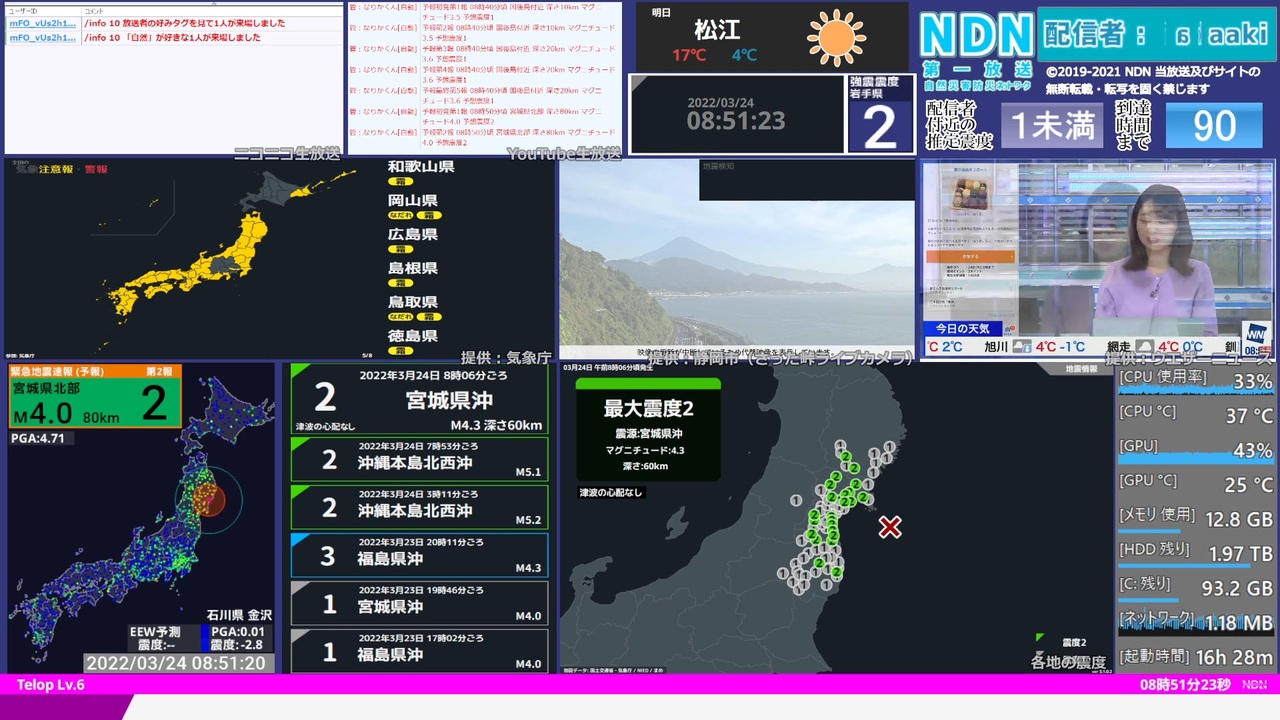Click the Telop Lv.6 label
The image size is (1280, 720).
pos(51,685)
